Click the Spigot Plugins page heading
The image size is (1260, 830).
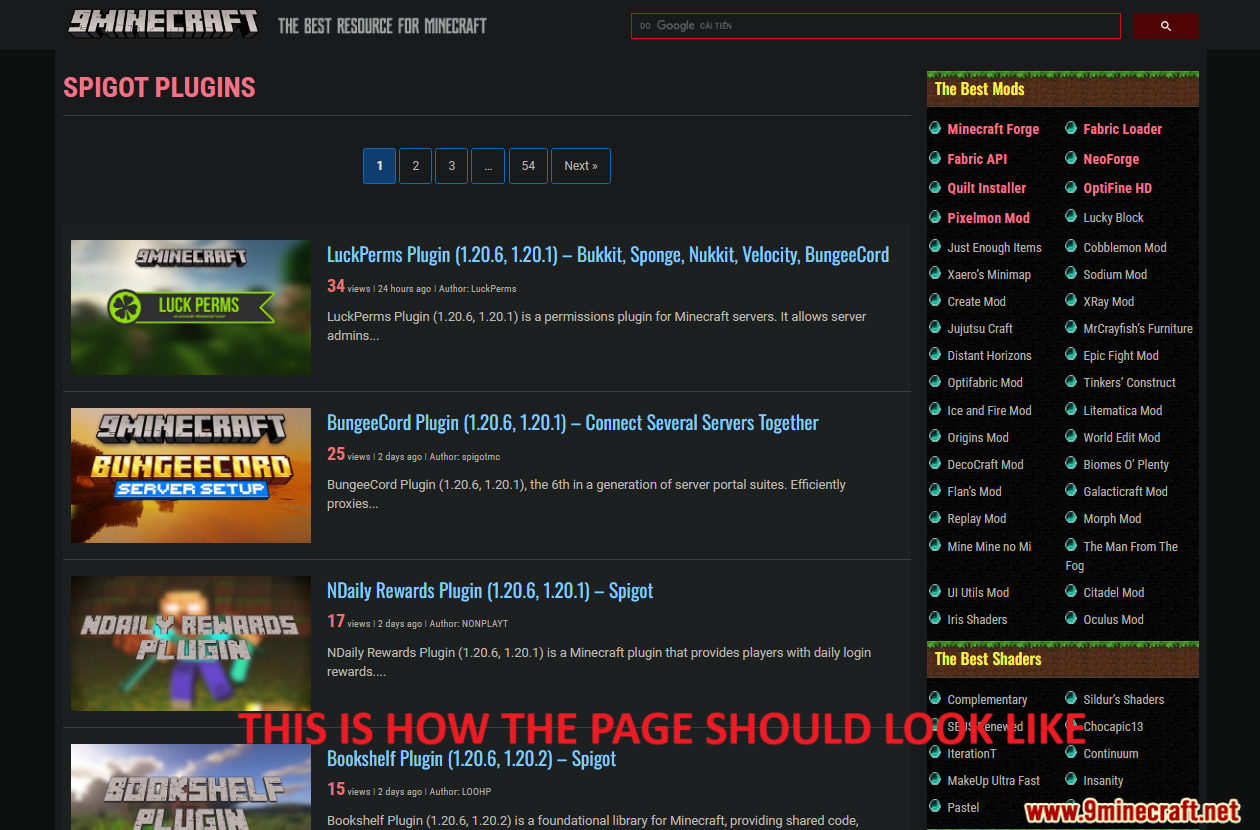pos(159,88)
